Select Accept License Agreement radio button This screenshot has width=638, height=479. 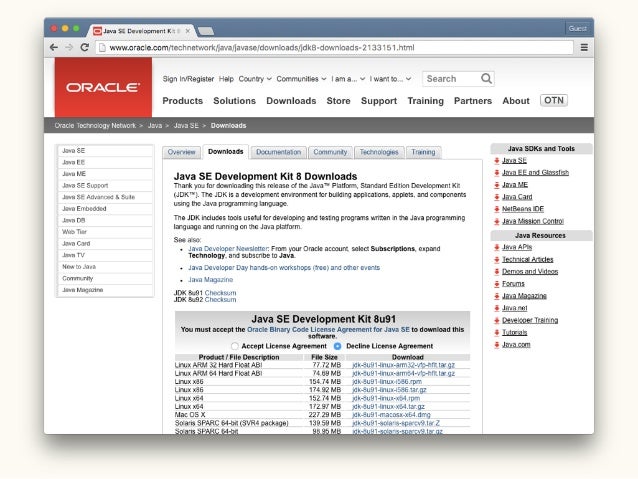pyautogui.click(x=234, y=346)
